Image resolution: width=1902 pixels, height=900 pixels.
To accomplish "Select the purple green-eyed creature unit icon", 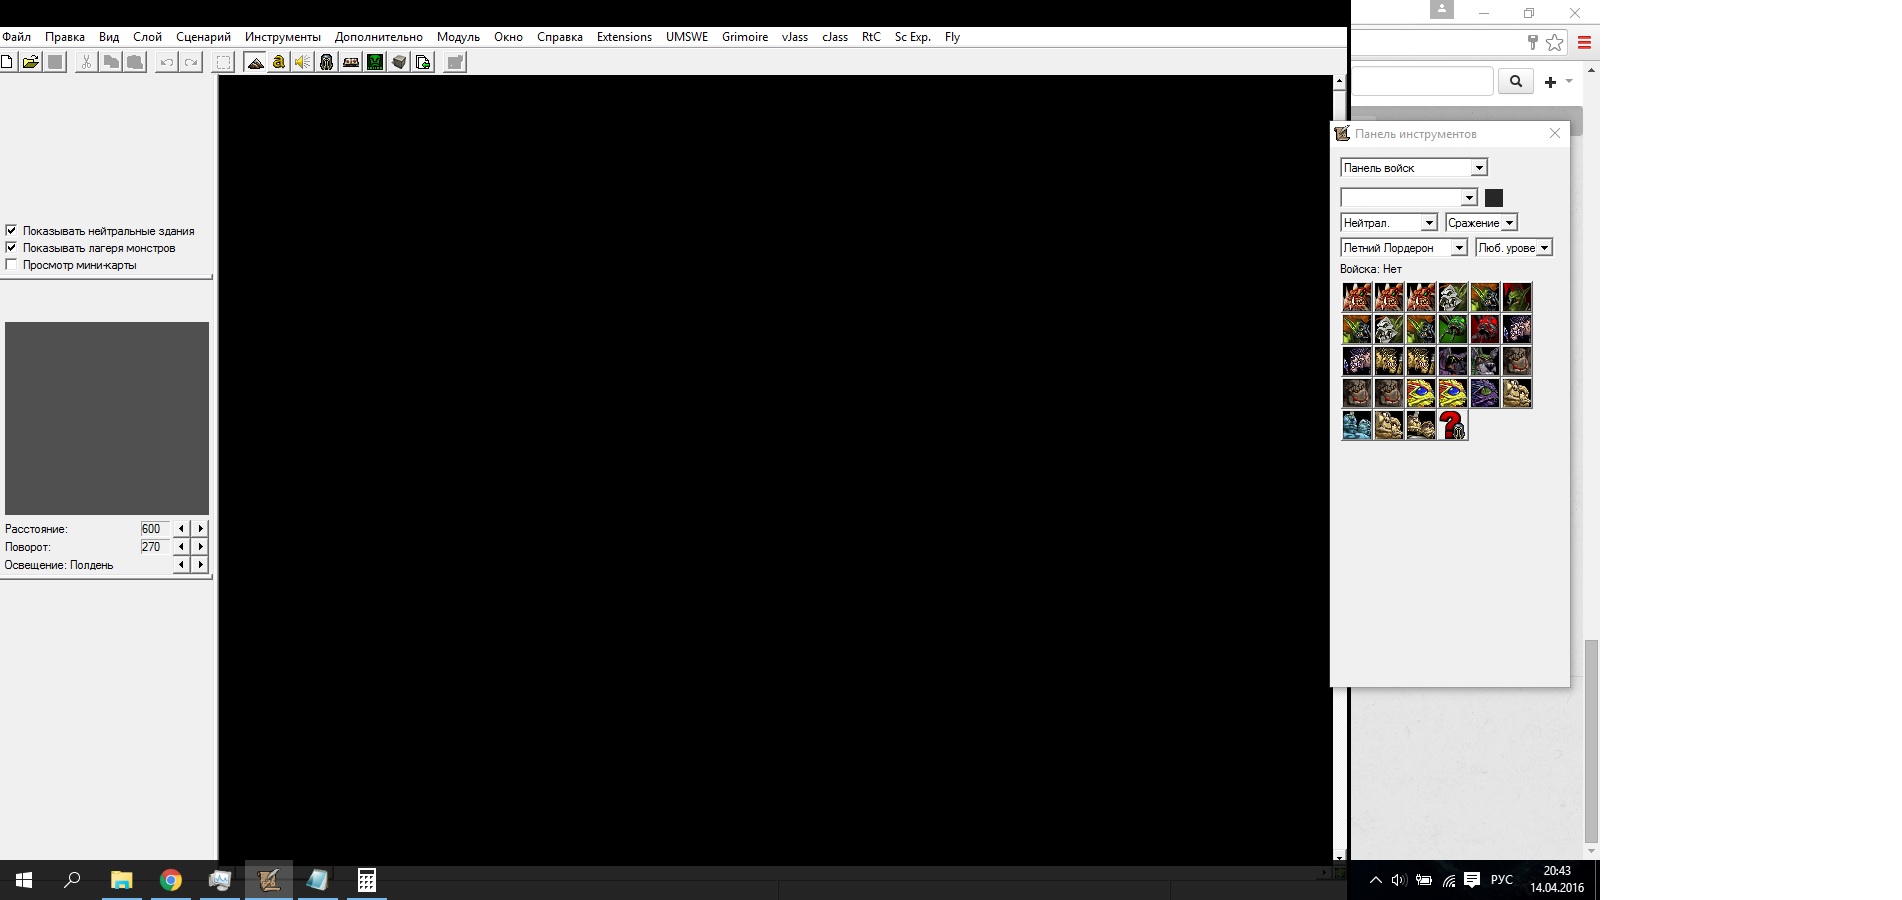I will (x=1485, y=393).
